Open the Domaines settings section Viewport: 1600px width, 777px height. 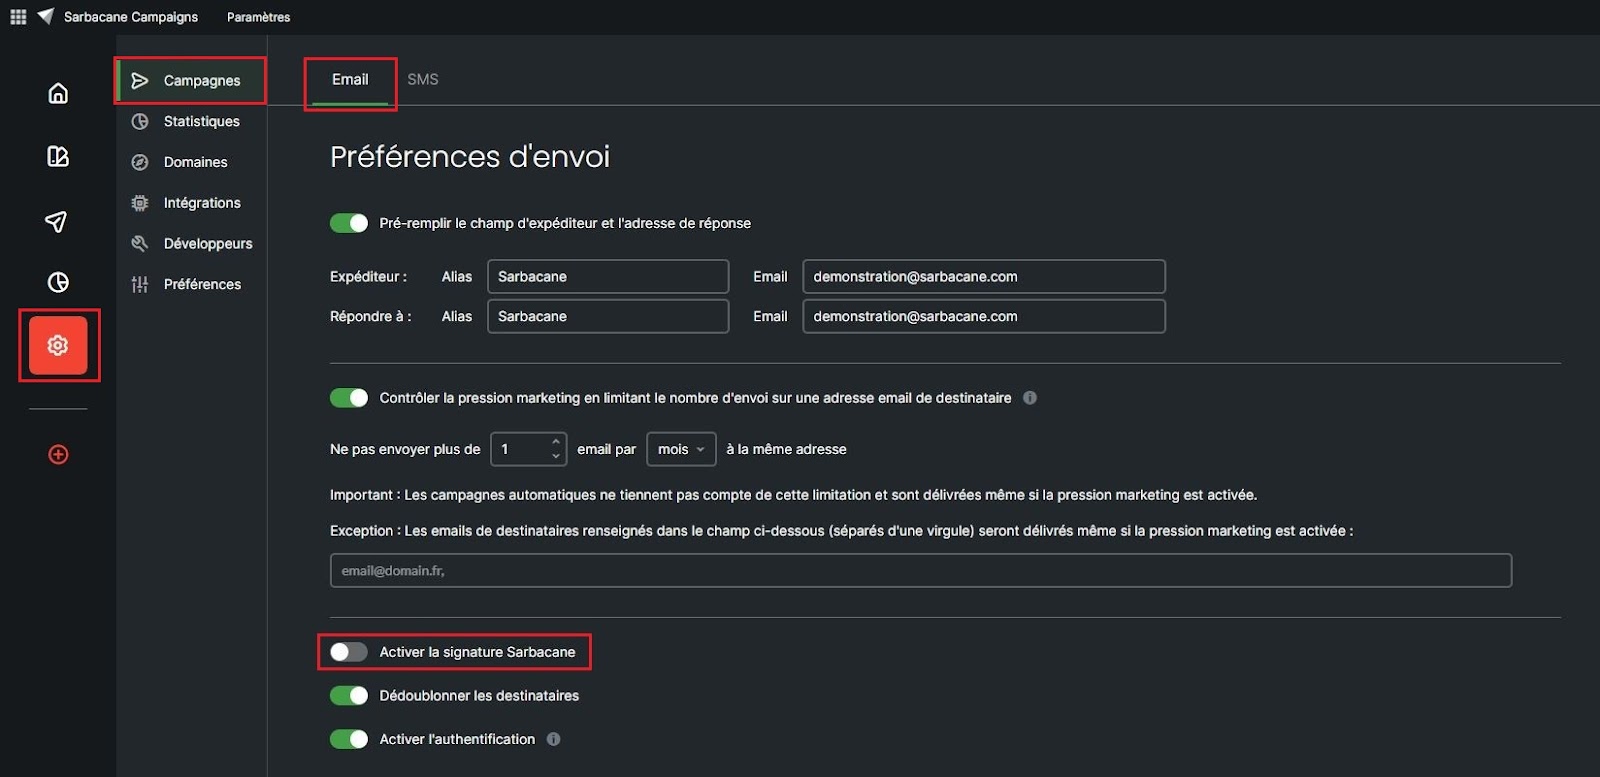[x=195, y=162]
